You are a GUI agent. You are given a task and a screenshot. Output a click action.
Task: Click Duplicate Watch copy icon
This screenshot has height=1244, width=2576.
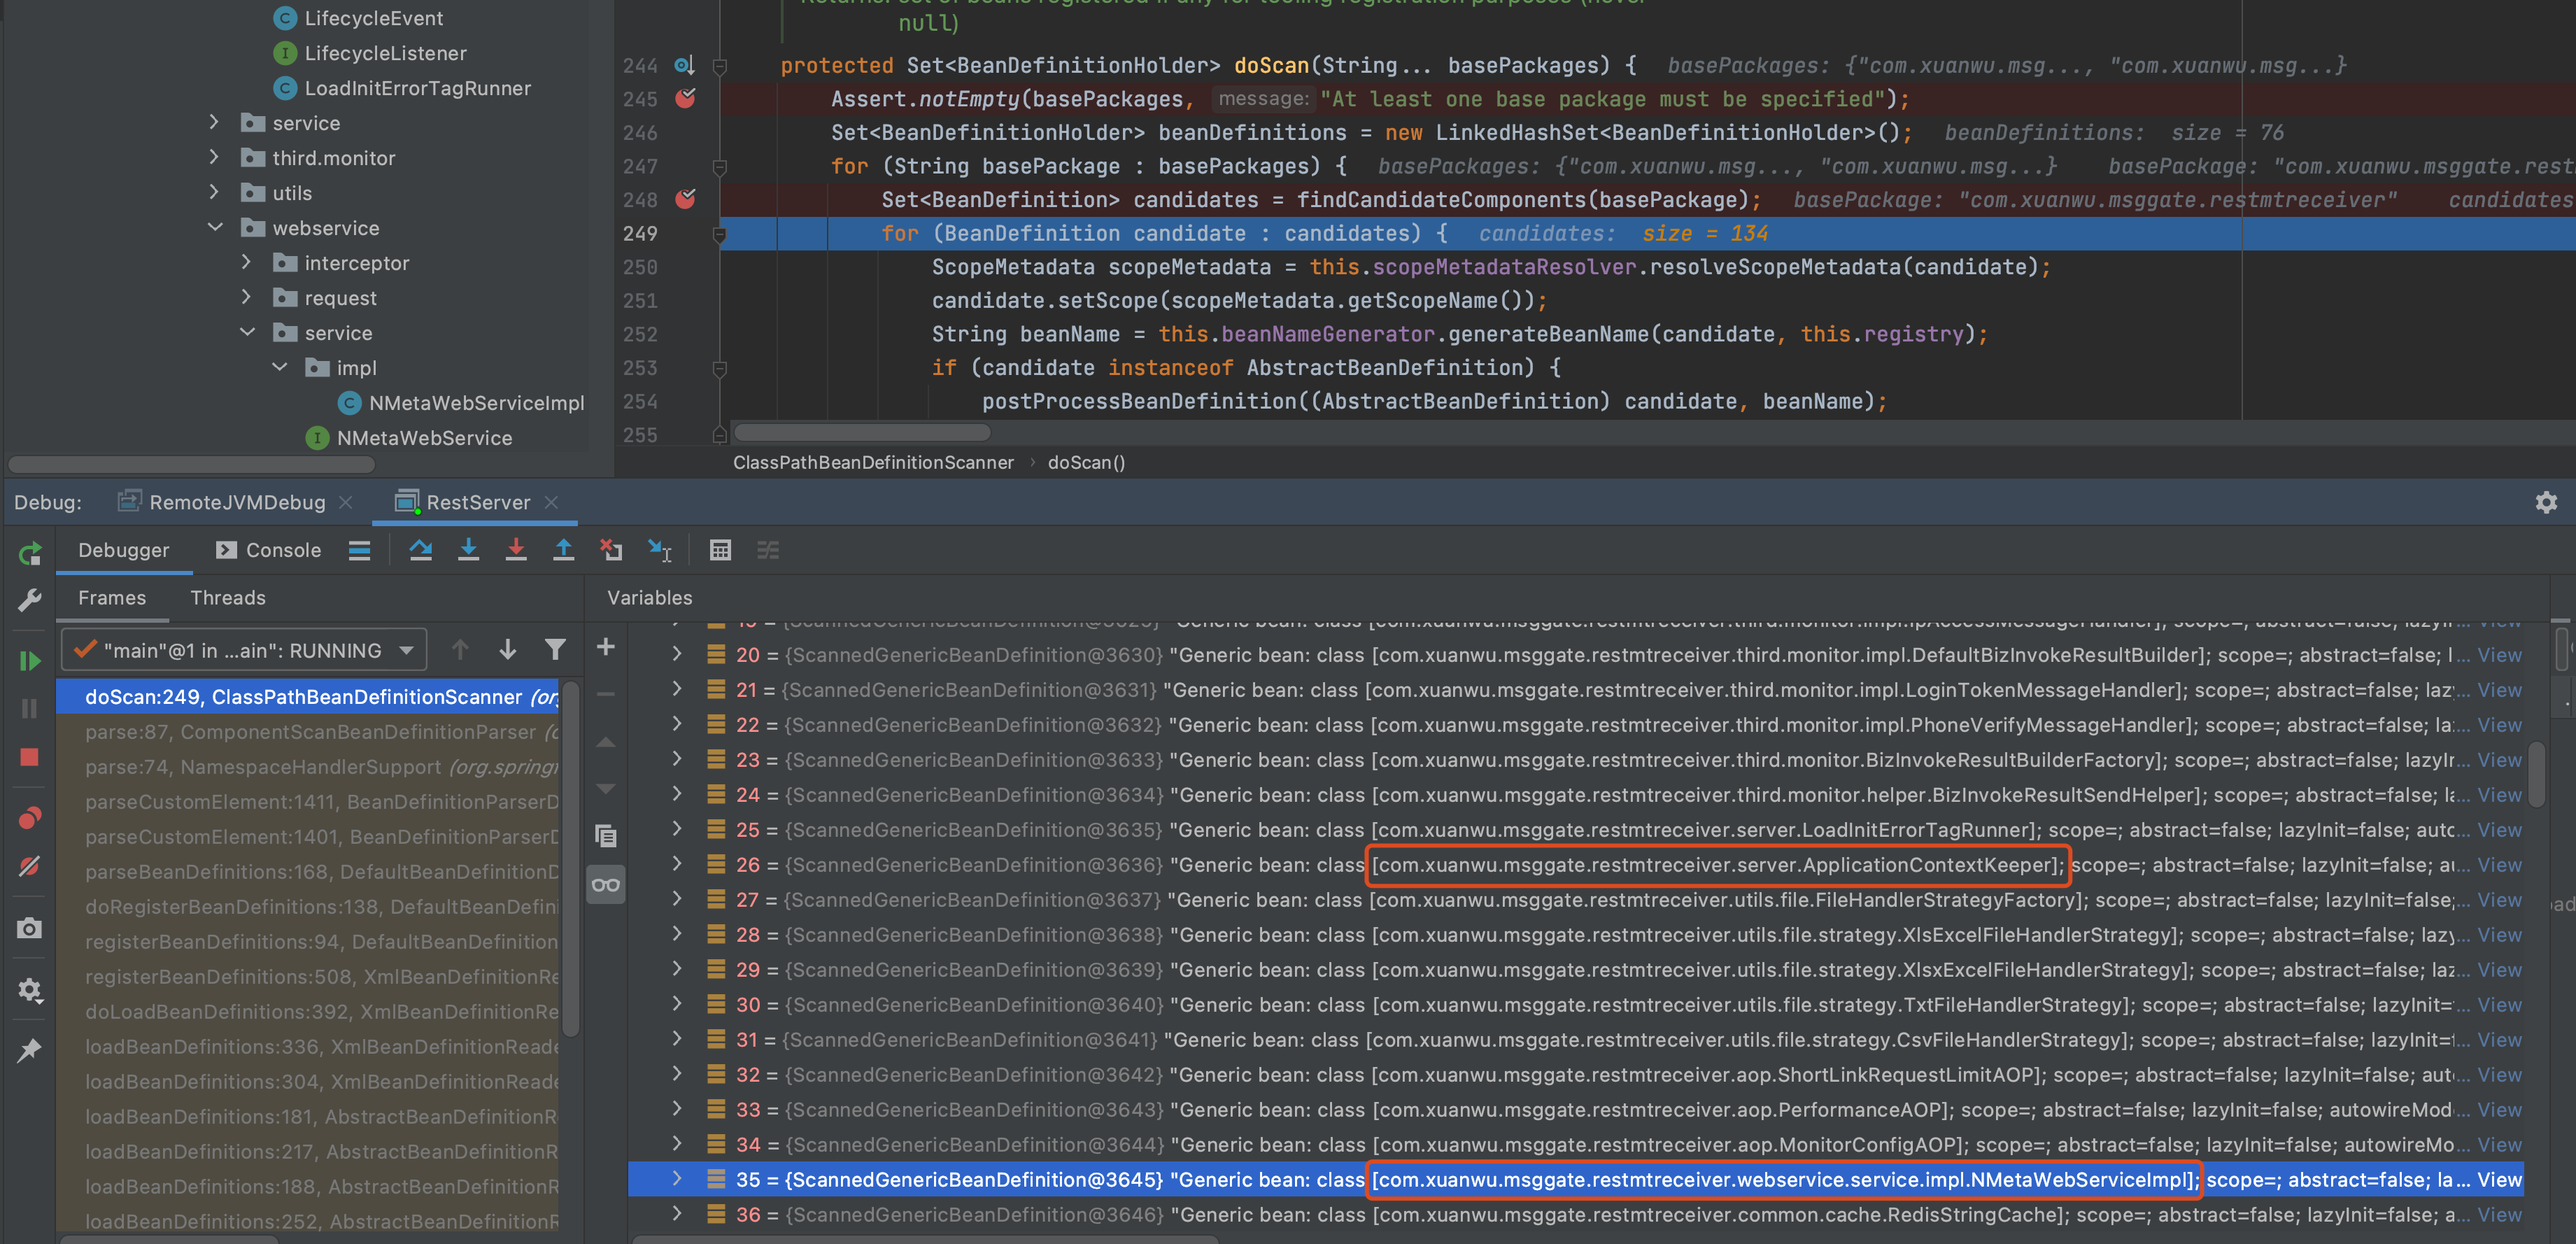(605, 835)
